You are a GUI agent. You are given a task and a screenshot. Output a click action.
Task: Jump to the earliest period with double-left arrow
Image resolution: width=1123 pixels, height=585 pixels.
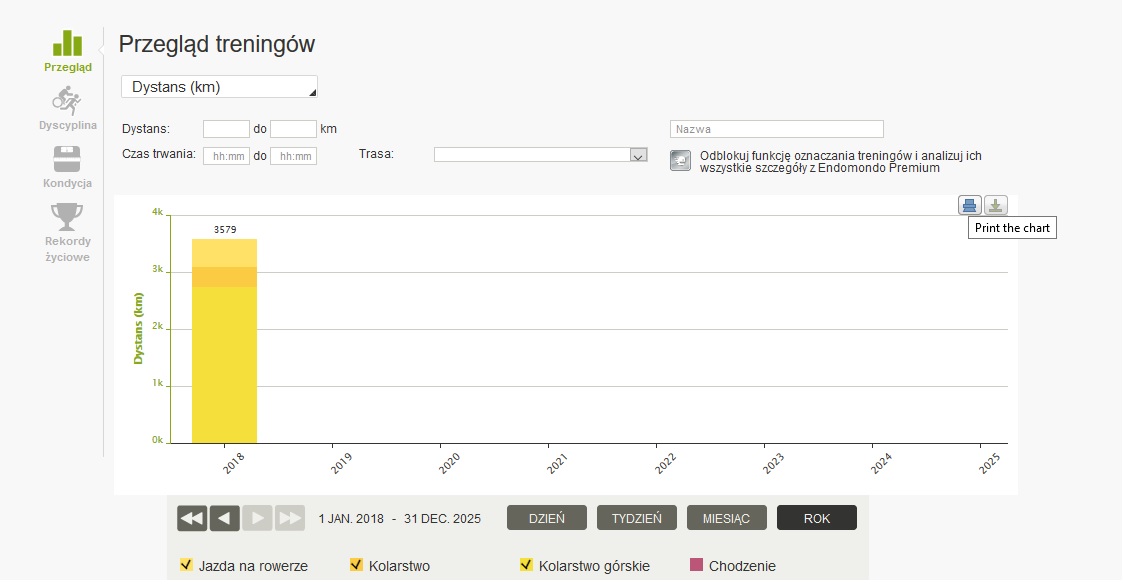(192, 518)
